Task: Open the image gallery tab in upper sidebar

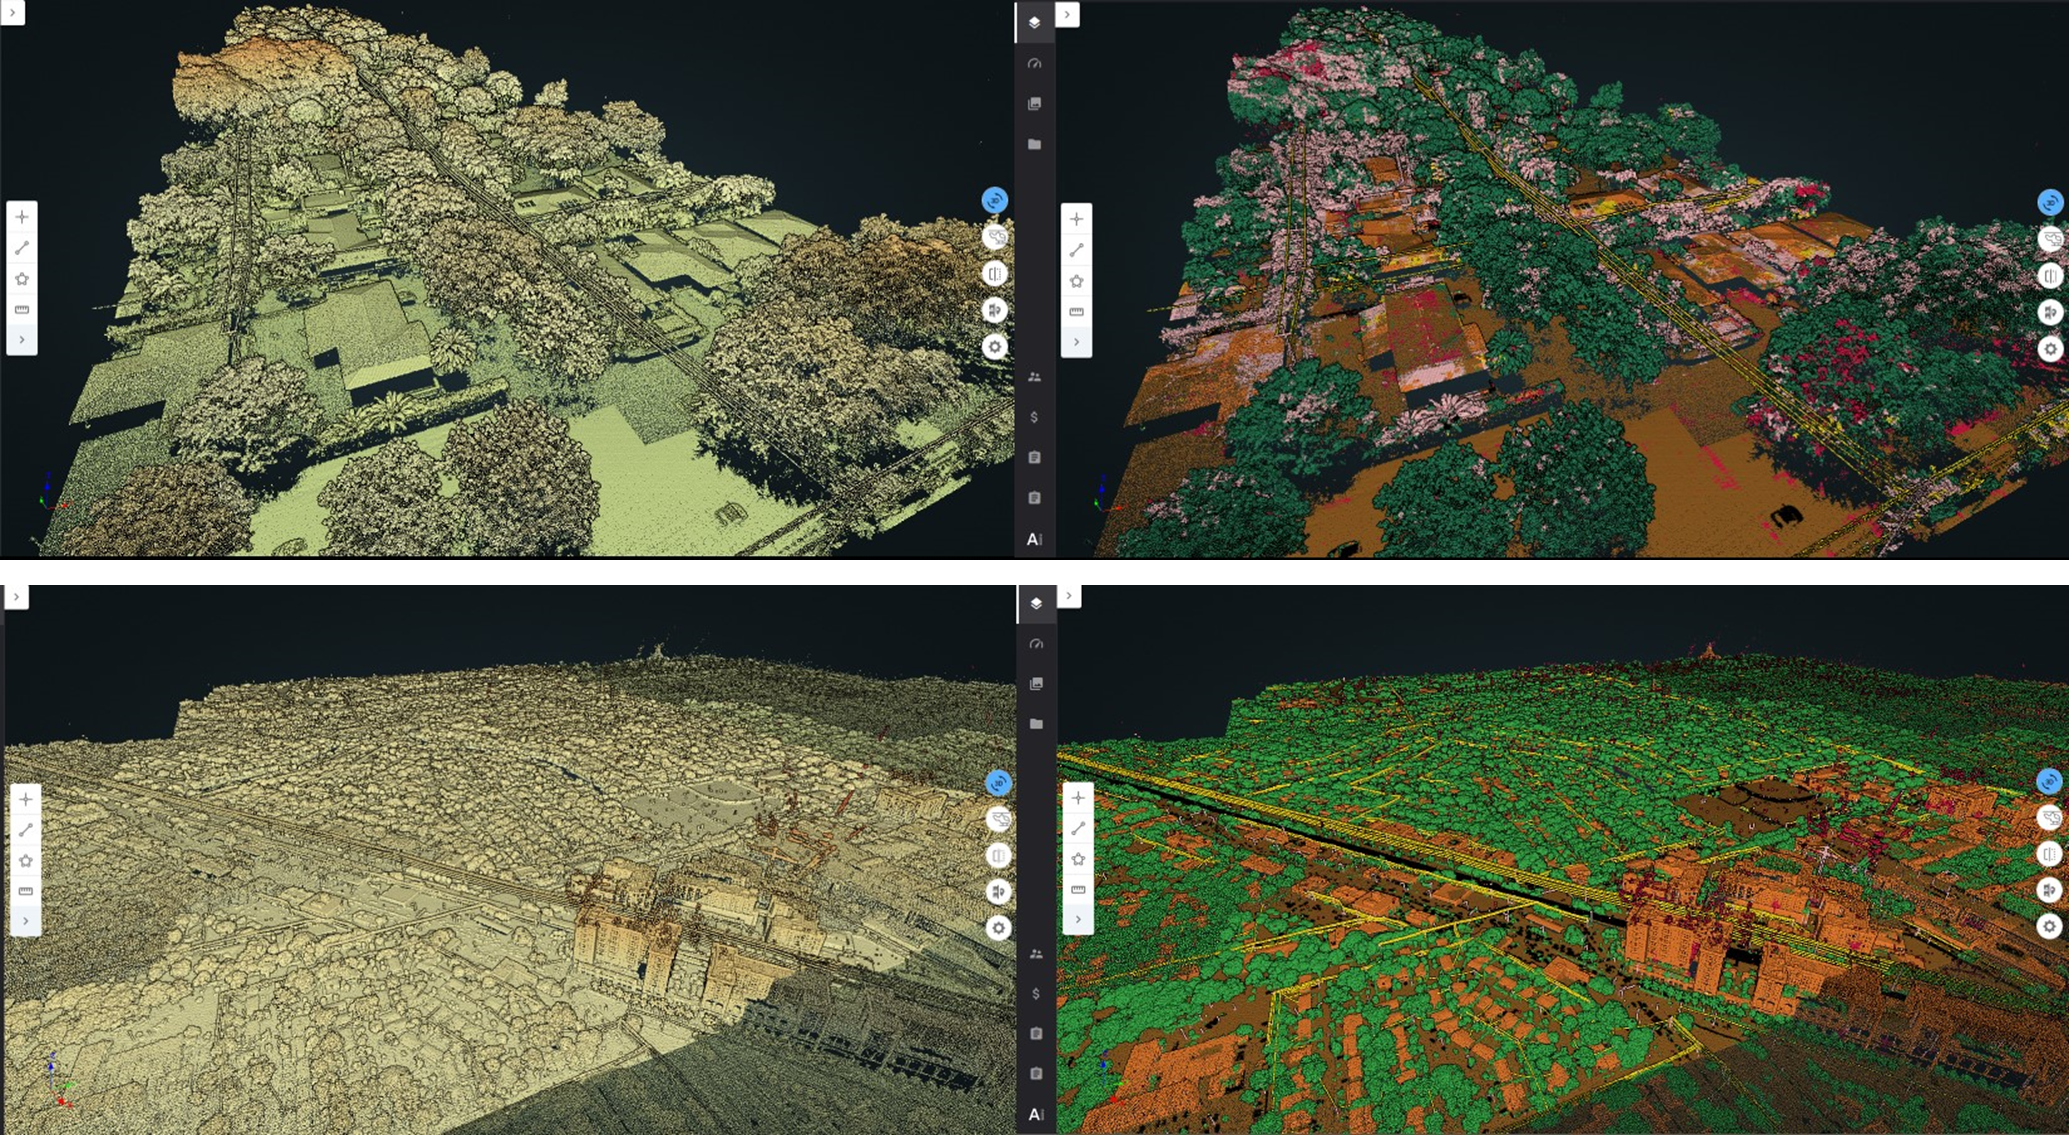Action: pyautogui.click(x=1034, y=104)
